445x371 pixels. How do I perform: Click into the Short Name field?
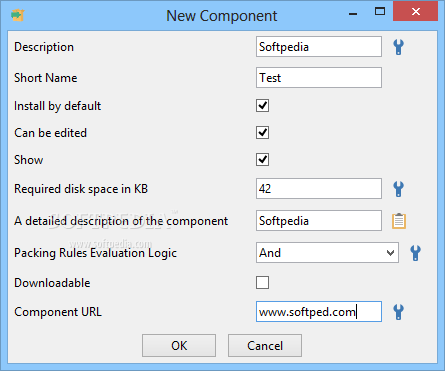pyautogui.click(x=319, y=78)
